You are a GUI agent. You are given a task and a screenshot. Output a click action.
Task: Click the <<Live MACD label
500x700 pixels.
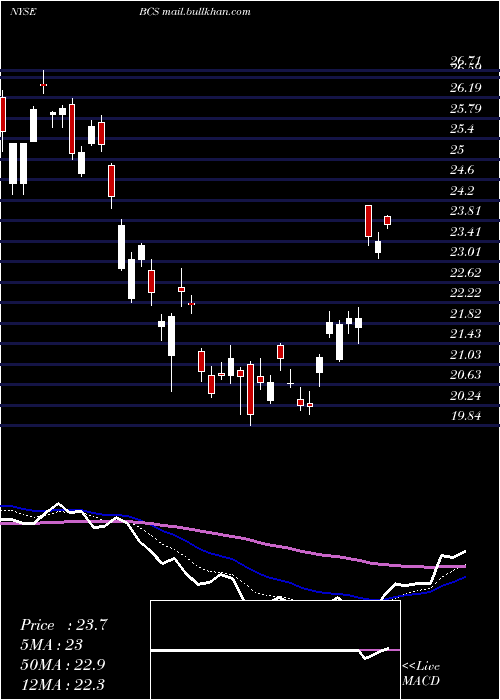point(421,674)
